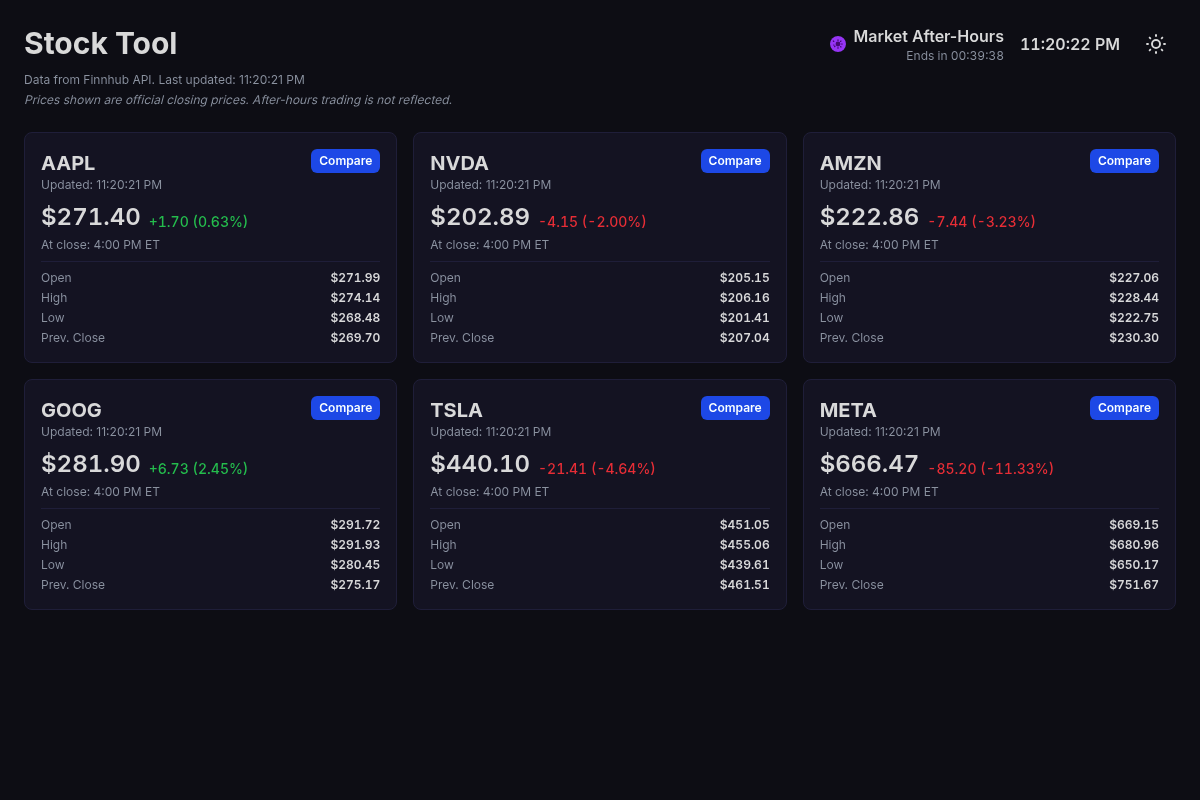Click the Market After-Hours label
This screenshot has height=800, width=1200.
point(929,36)
